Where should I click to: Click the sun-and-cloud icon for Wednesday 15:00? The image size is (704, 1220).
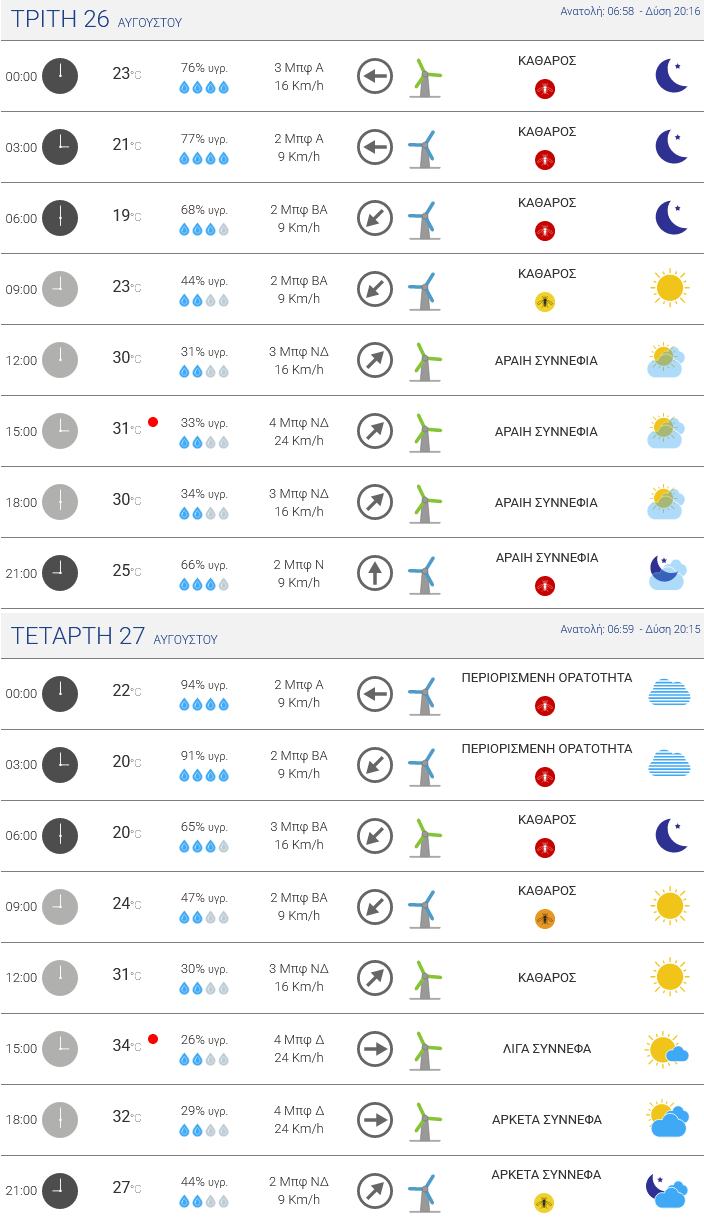(x=667, y=1049)
